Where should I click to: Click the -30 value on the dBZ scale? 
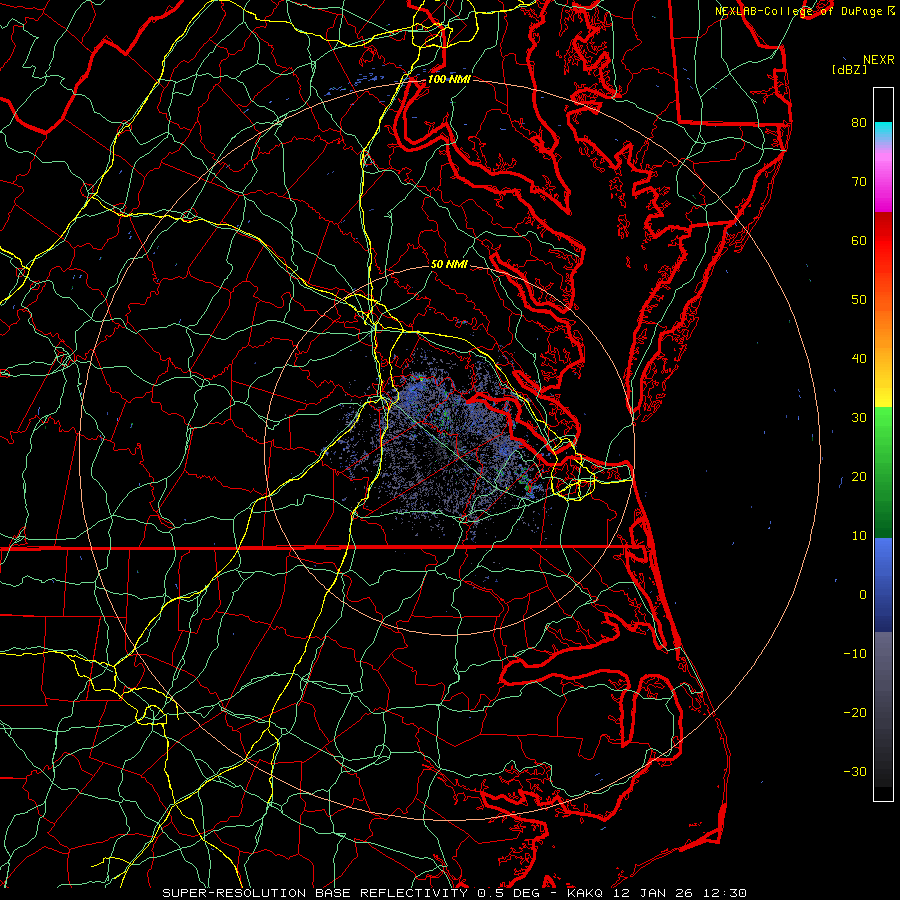coord(855,771)
